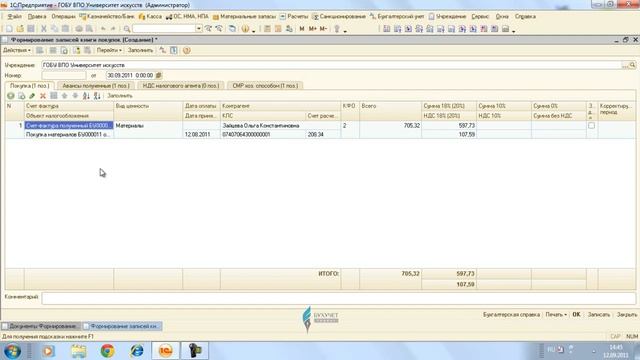Image resolution: width=640 pixels, height=360 pixels.
Task: Switch to НДС налогового агента tab
Action: (x=181, y=86)
